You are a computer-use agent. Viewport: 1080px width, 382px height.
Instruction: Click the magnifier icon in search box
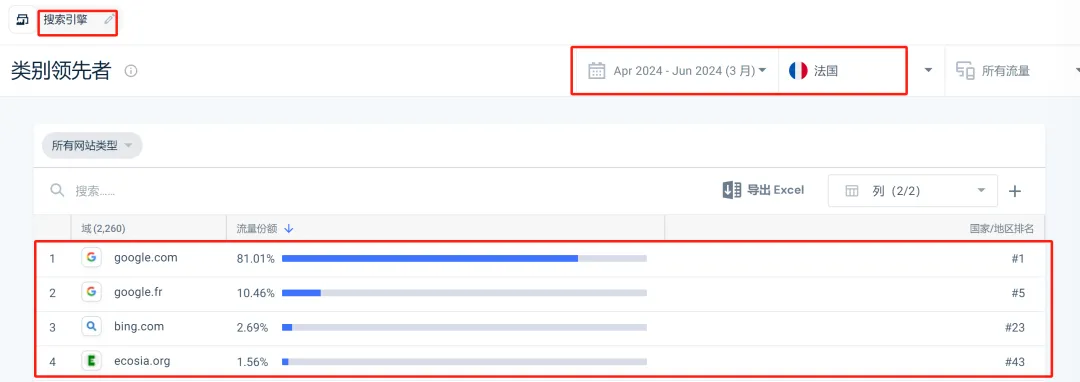[57, 190]
